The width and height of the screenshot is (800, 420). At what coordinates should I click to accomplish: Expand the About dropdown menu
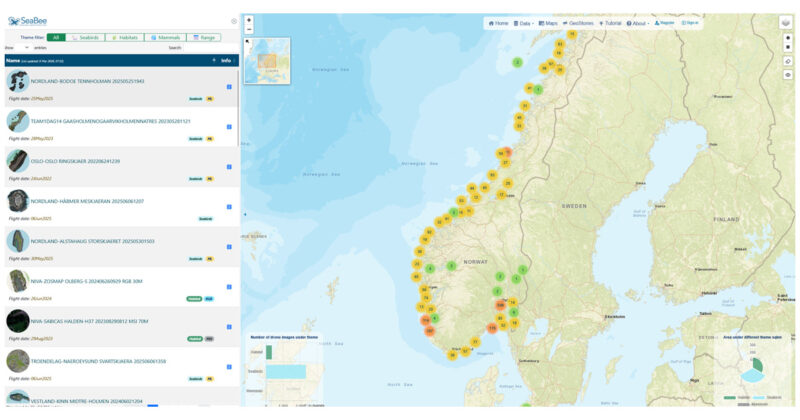tap(639, 22)
